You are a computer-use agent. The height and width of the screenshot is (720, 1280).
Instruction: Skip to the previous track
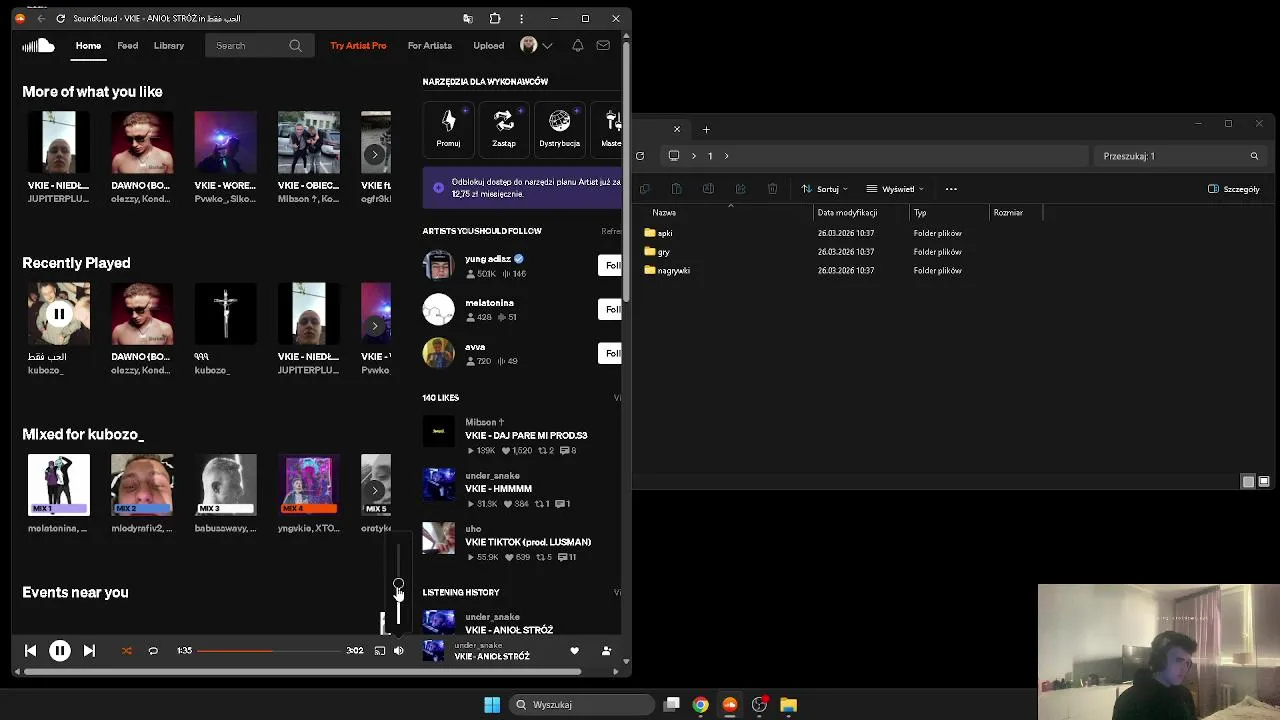coord(30,650)
